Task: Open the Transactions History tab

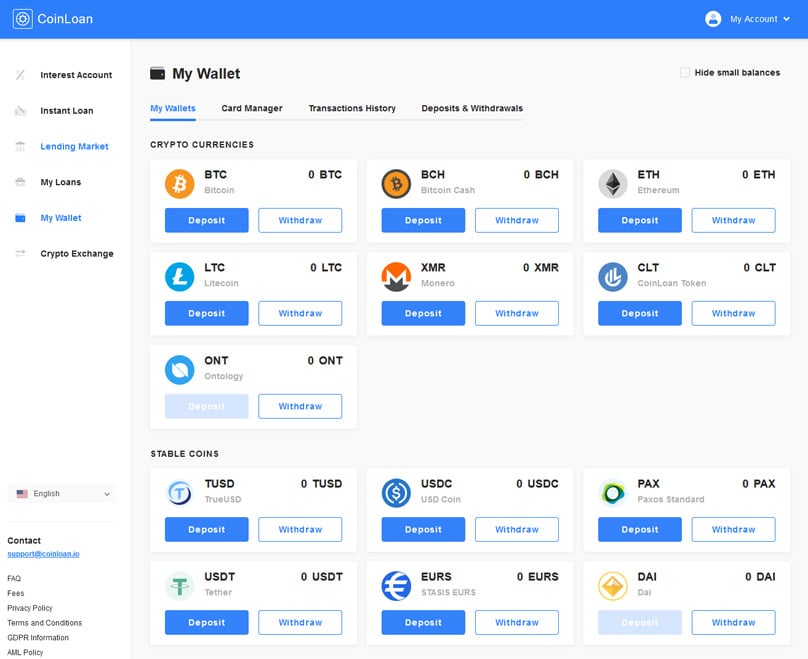Action: (x=352, y=109)
